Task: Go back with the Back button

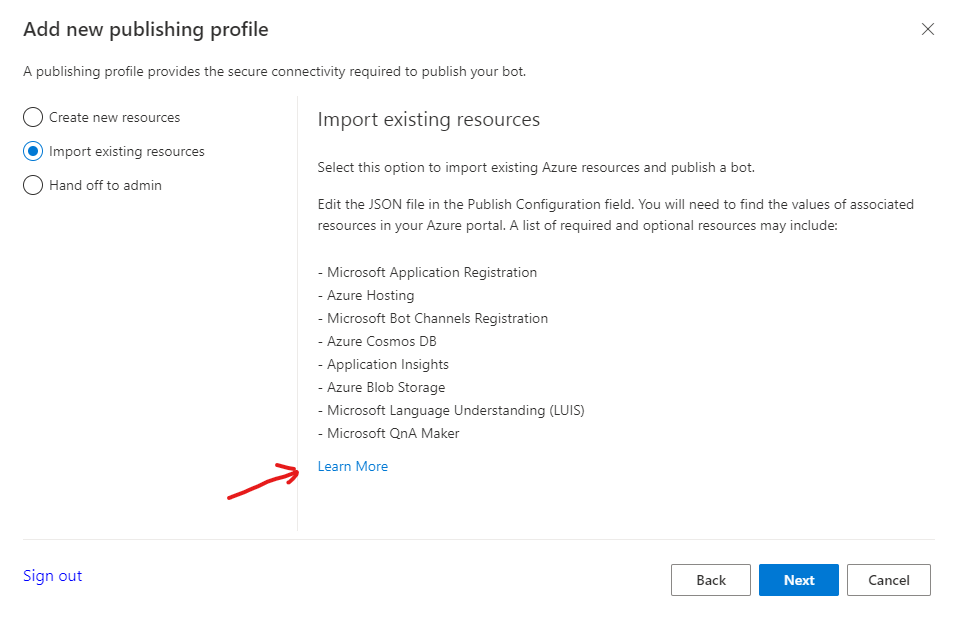Action: [x=711, y=580]
